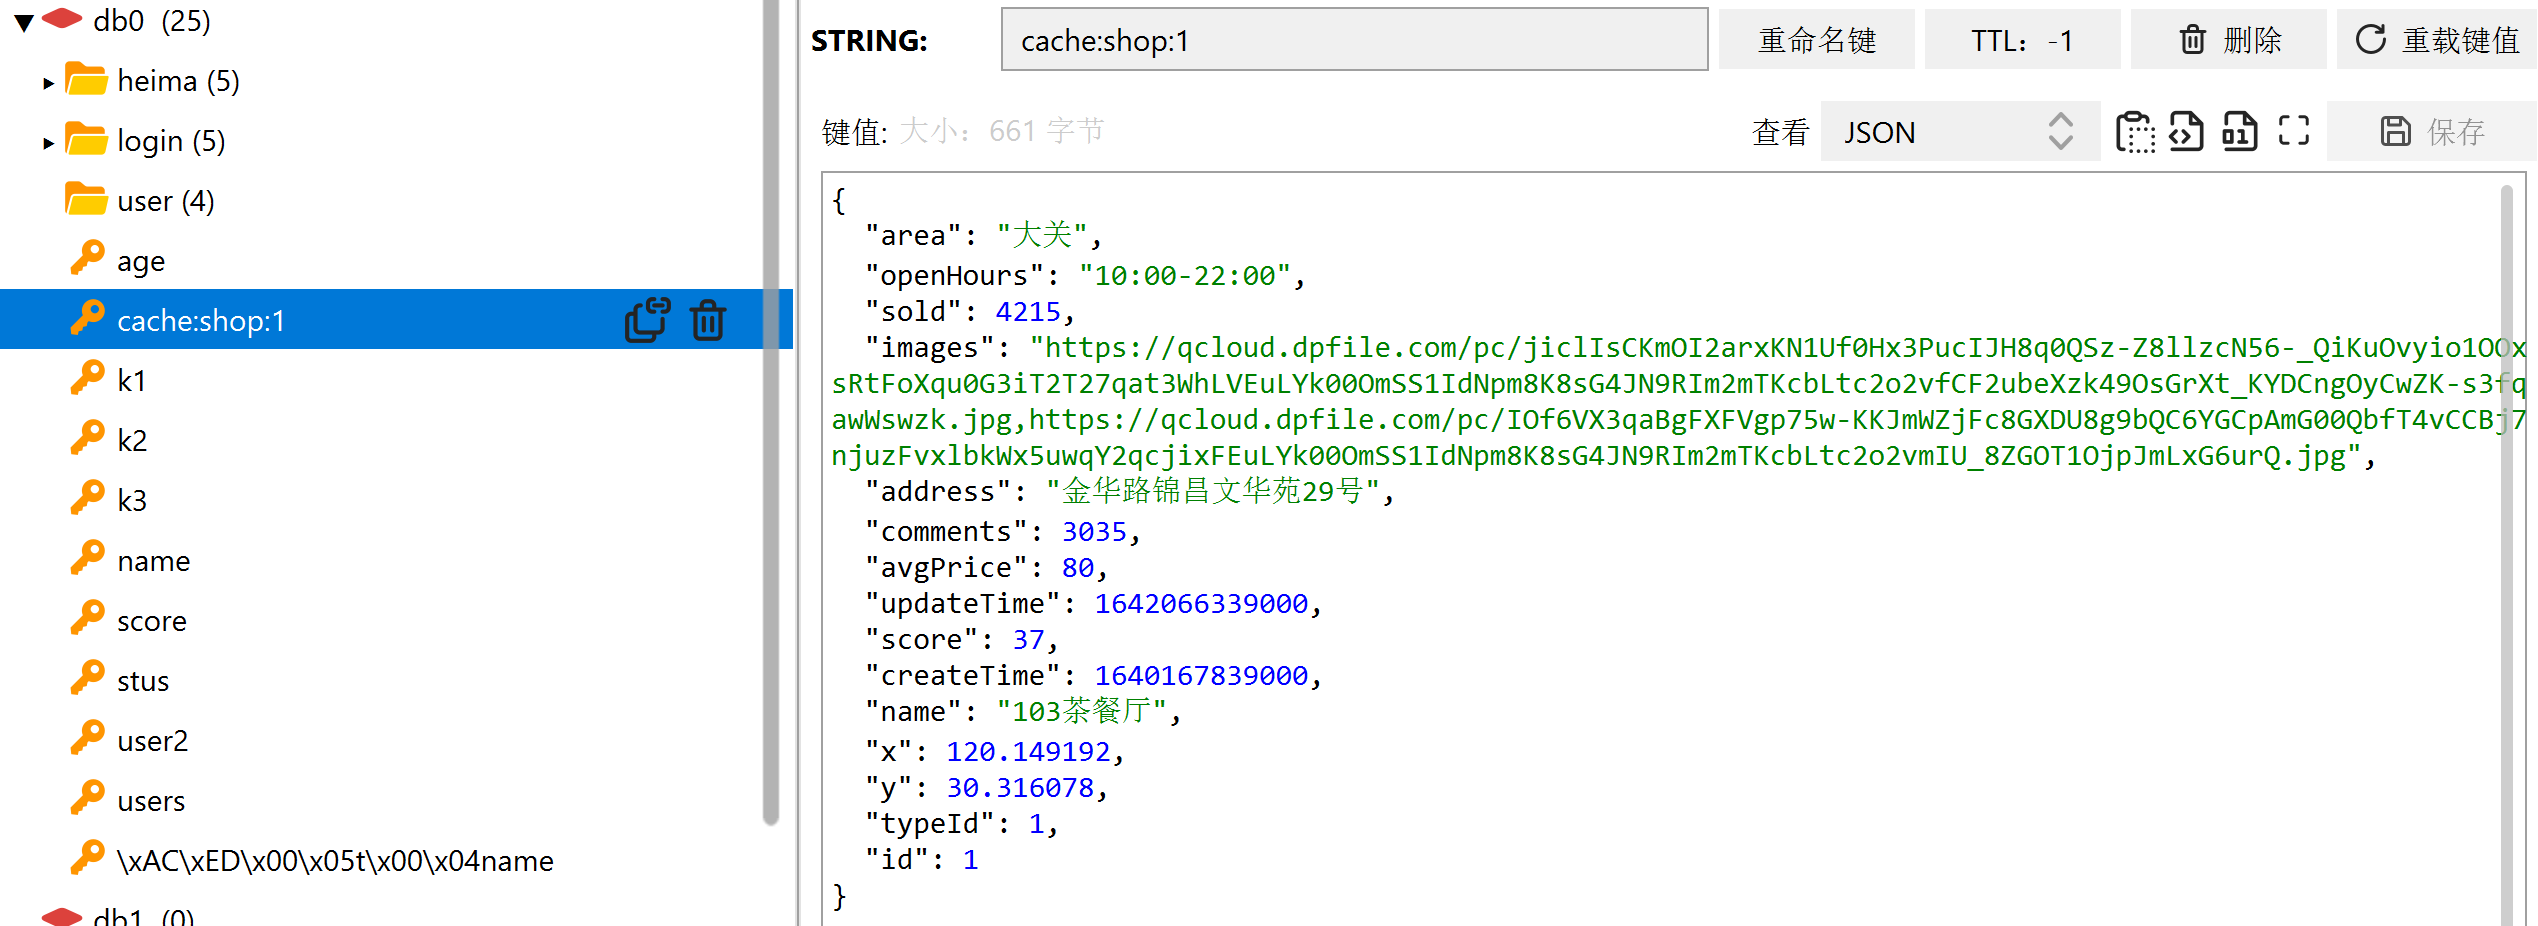Expand the heima folder
Screen dimensions: 2538x926
pos(48,83)
